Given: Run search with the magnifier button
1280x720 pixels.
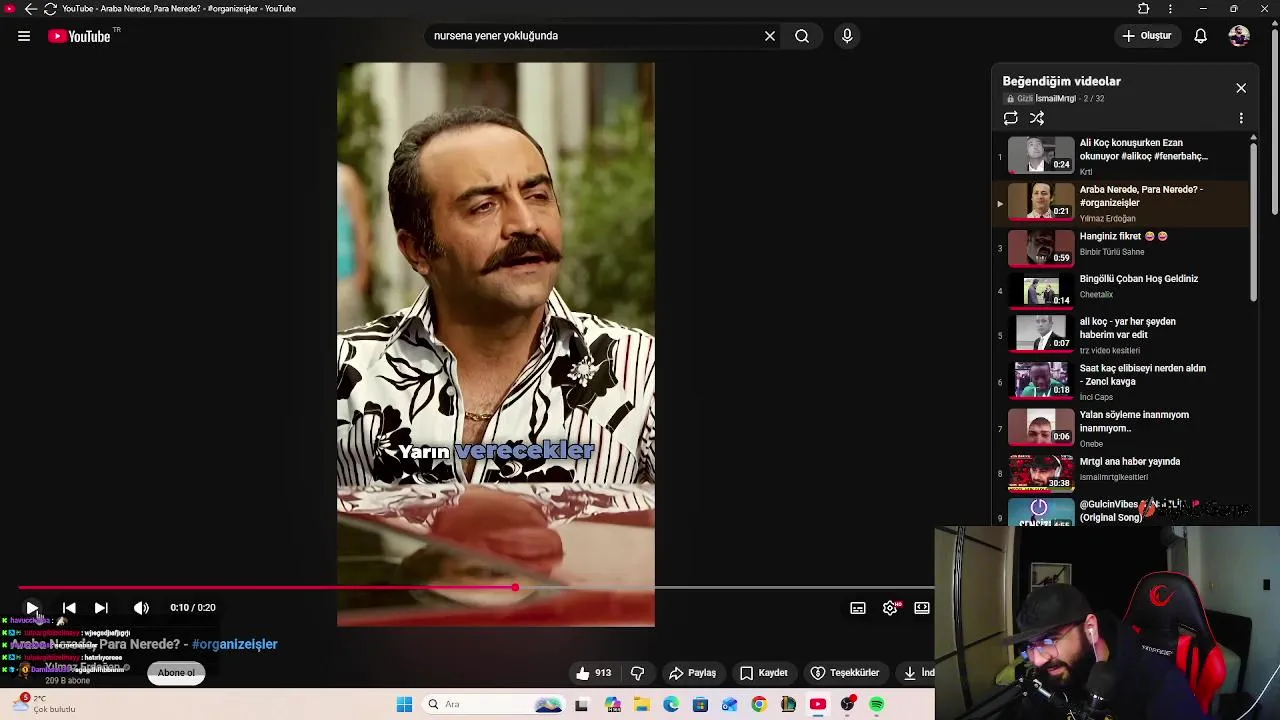Looking at the screenshot, I should [x=802, y=36].
